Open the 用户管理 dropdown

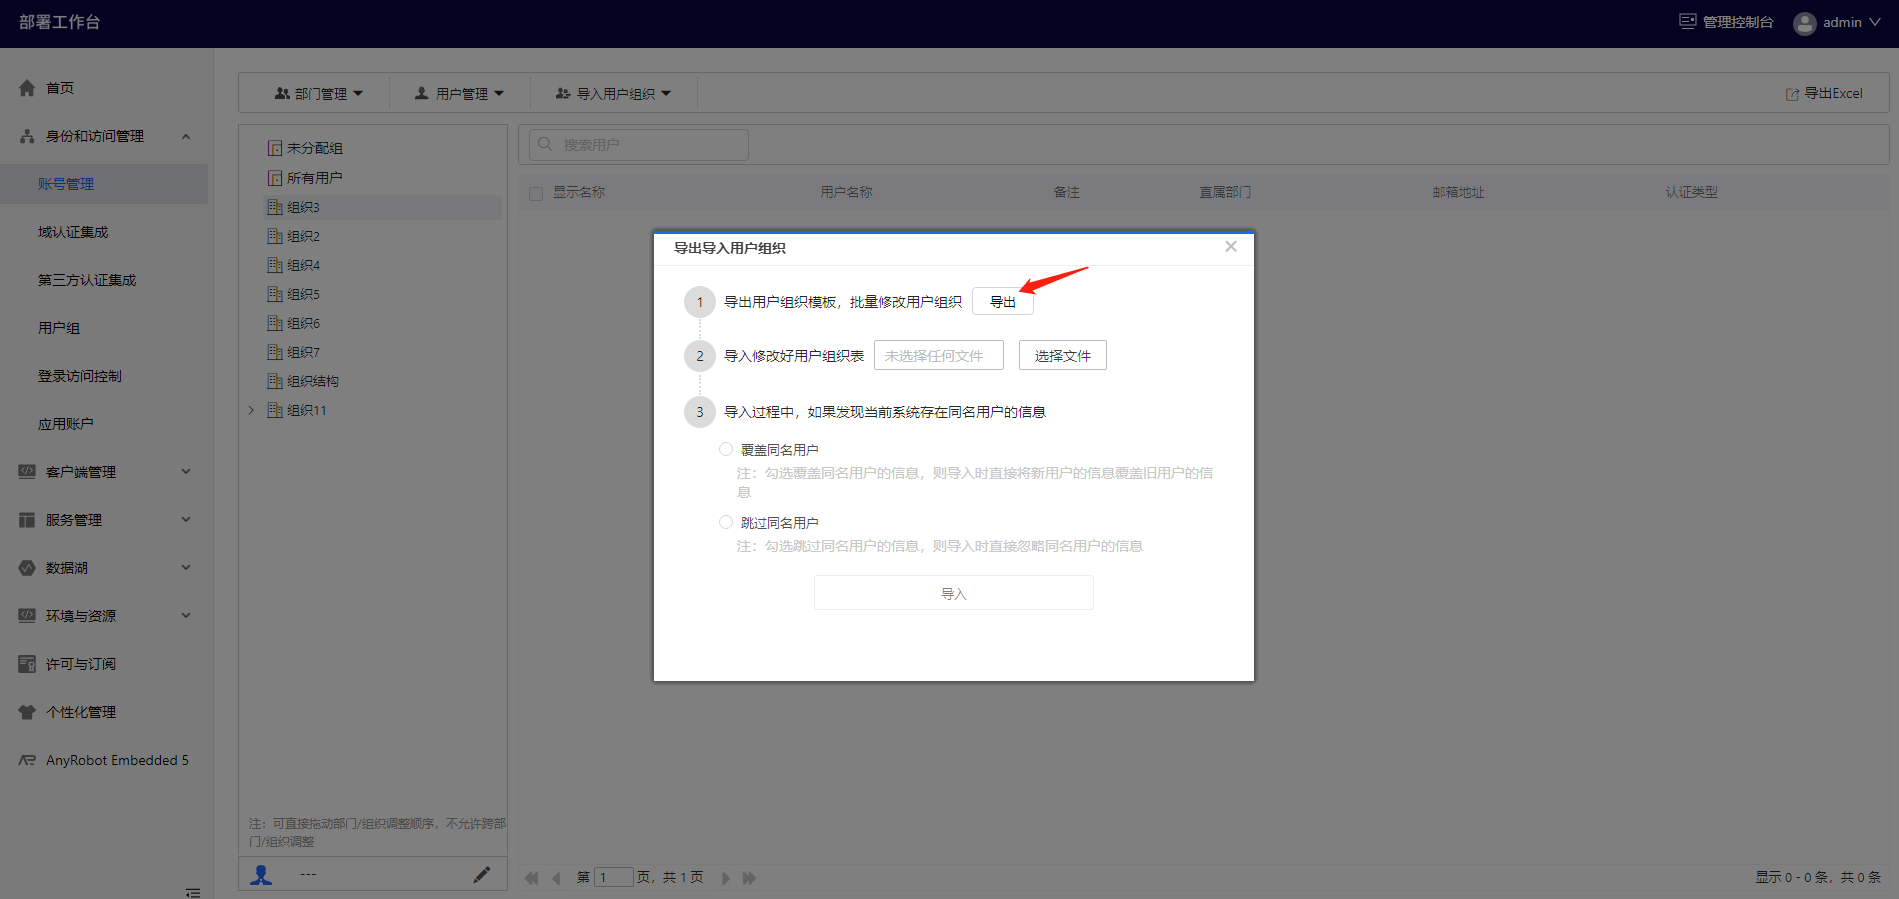pyautogui.click(x=460, y=93)
